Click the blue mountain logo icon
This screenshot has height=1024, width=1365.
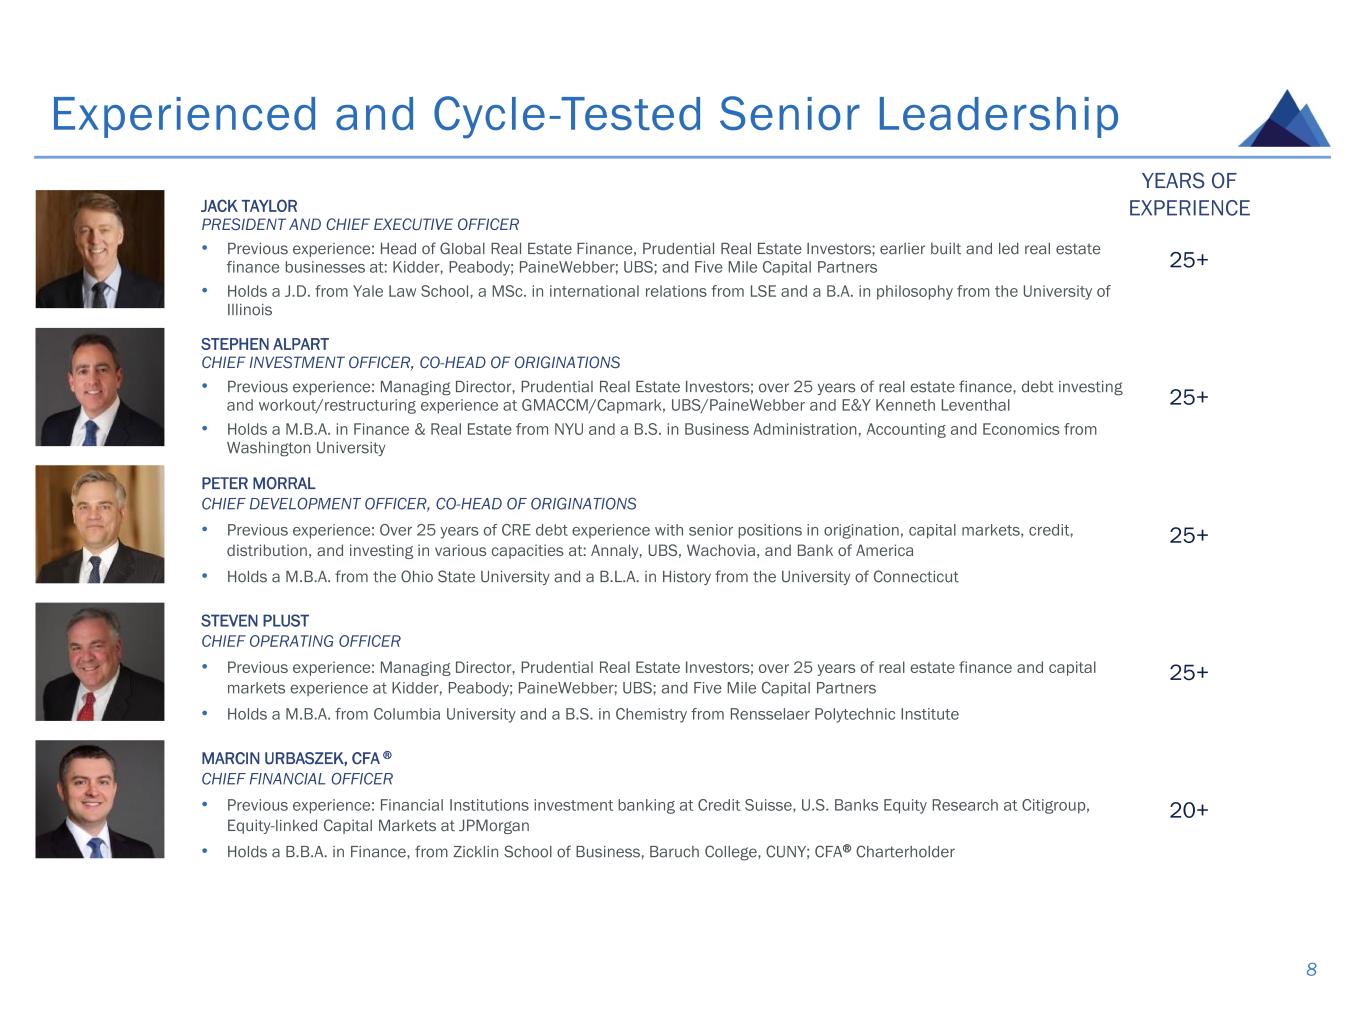1284,119
